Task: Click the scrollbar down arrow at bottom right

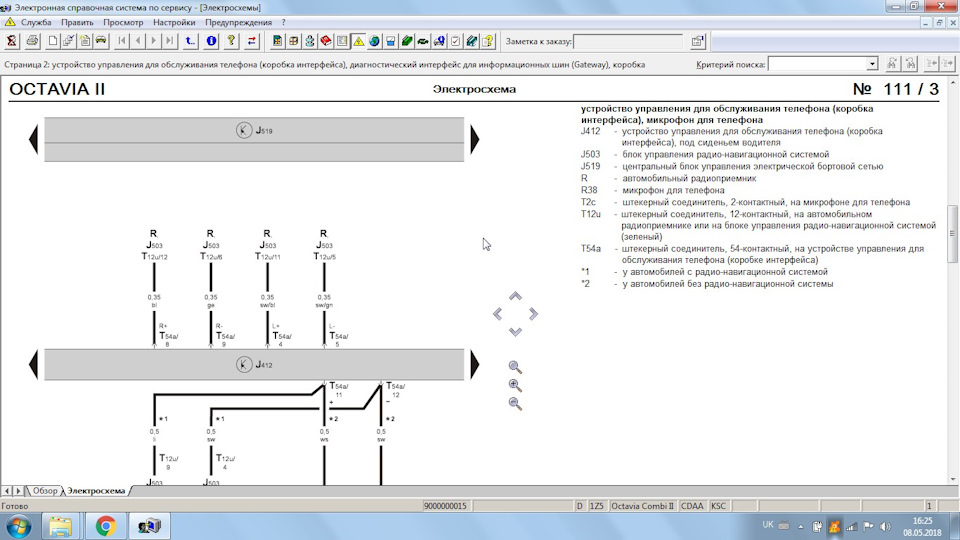Action: pos(952,479)
